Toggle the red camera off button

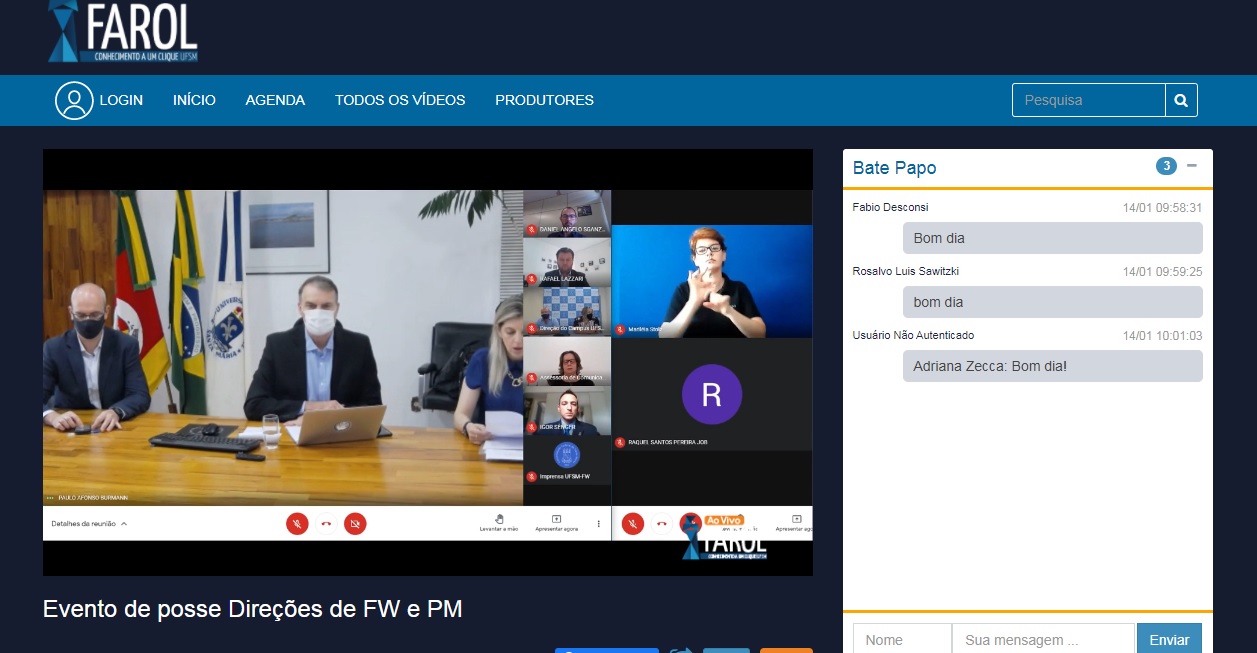(355, 523)
